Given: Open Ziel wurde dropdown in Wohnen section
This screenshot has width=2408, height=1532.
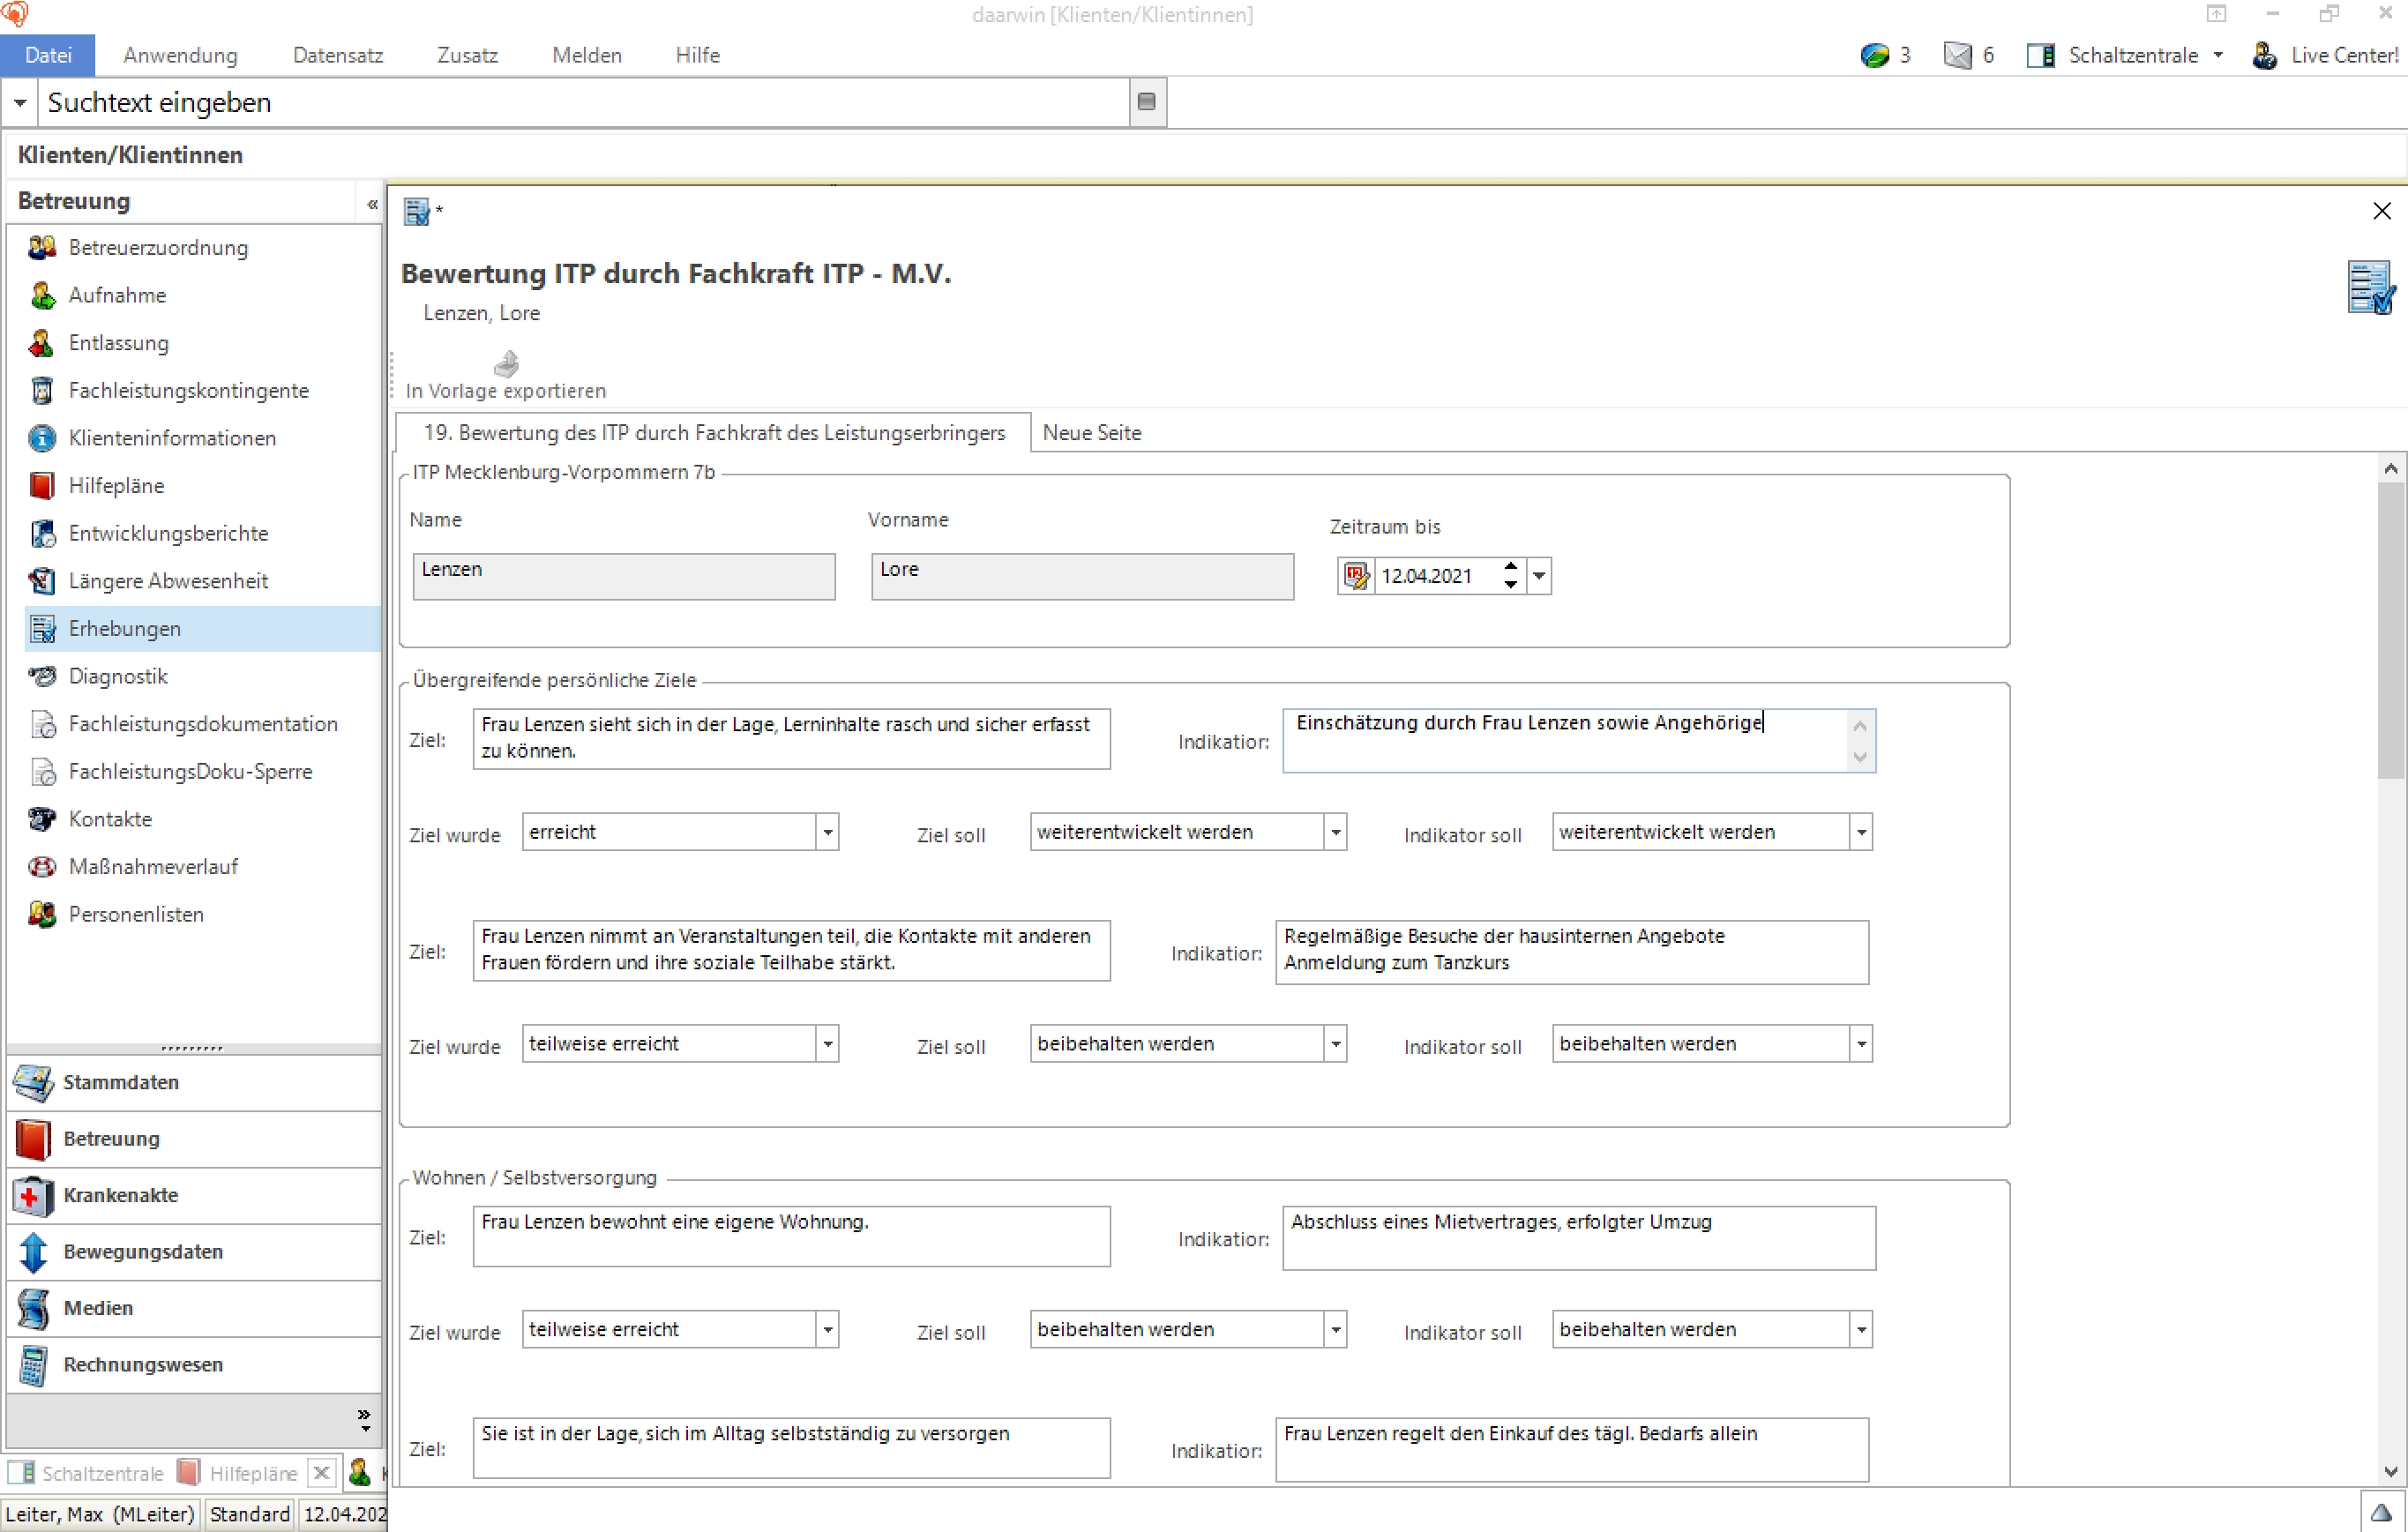Looking at the screenshot, I should [827, 1330].
